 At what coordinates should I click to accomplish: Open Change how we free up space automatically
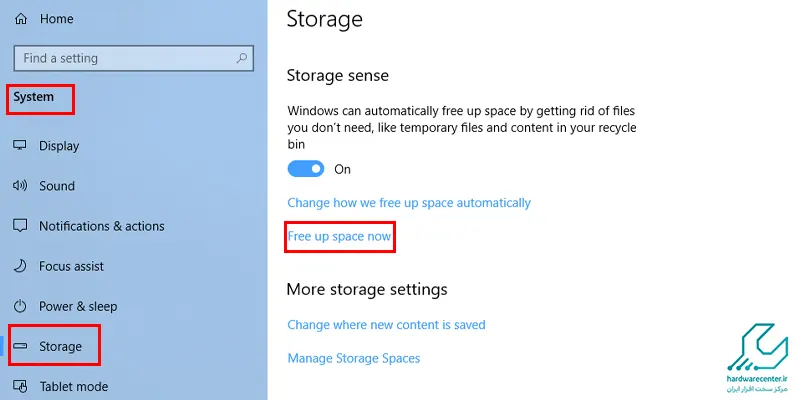(409, 203)
